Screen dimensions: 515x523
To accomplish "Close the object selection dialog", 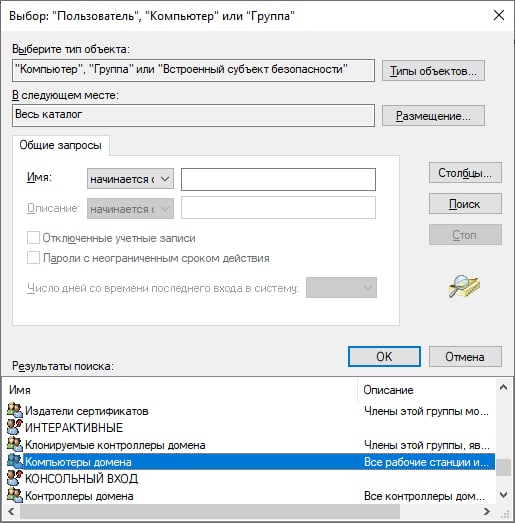I will click(499, 15).
